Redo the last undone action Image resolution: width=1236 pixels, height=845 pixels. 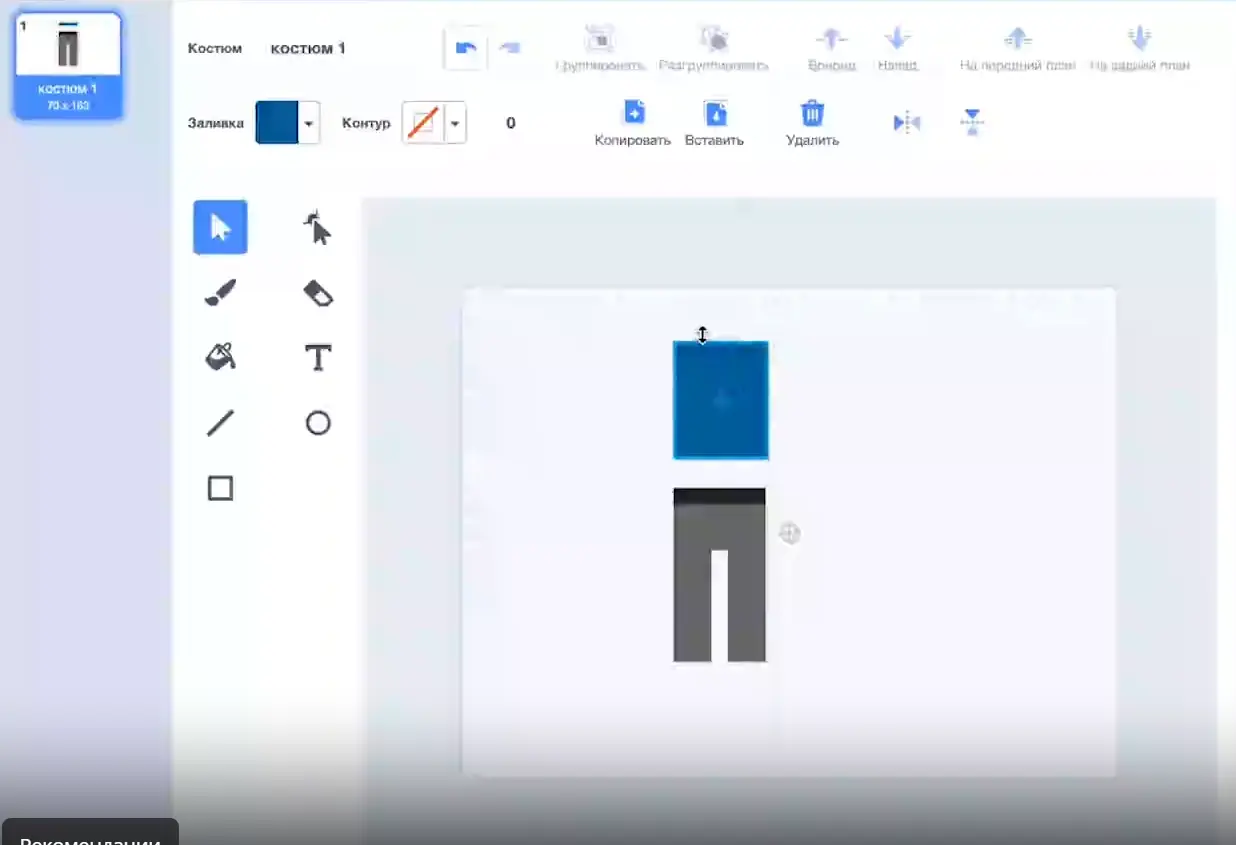pos(510,48)
